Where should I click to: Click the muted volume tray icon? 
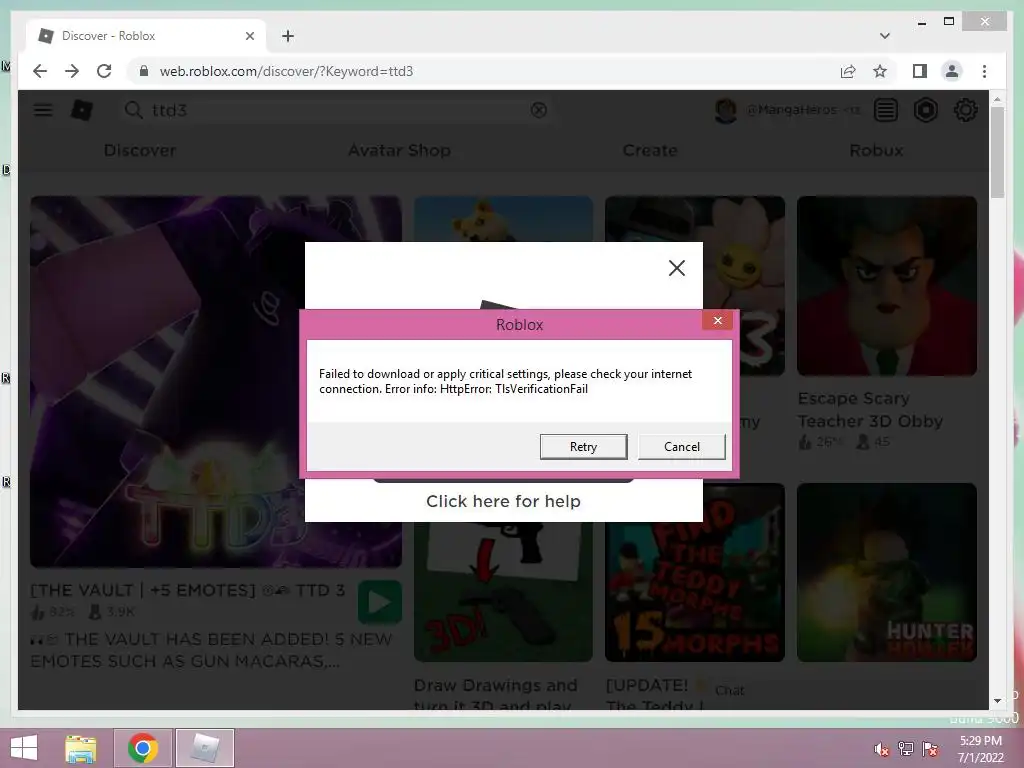(881, 749)
